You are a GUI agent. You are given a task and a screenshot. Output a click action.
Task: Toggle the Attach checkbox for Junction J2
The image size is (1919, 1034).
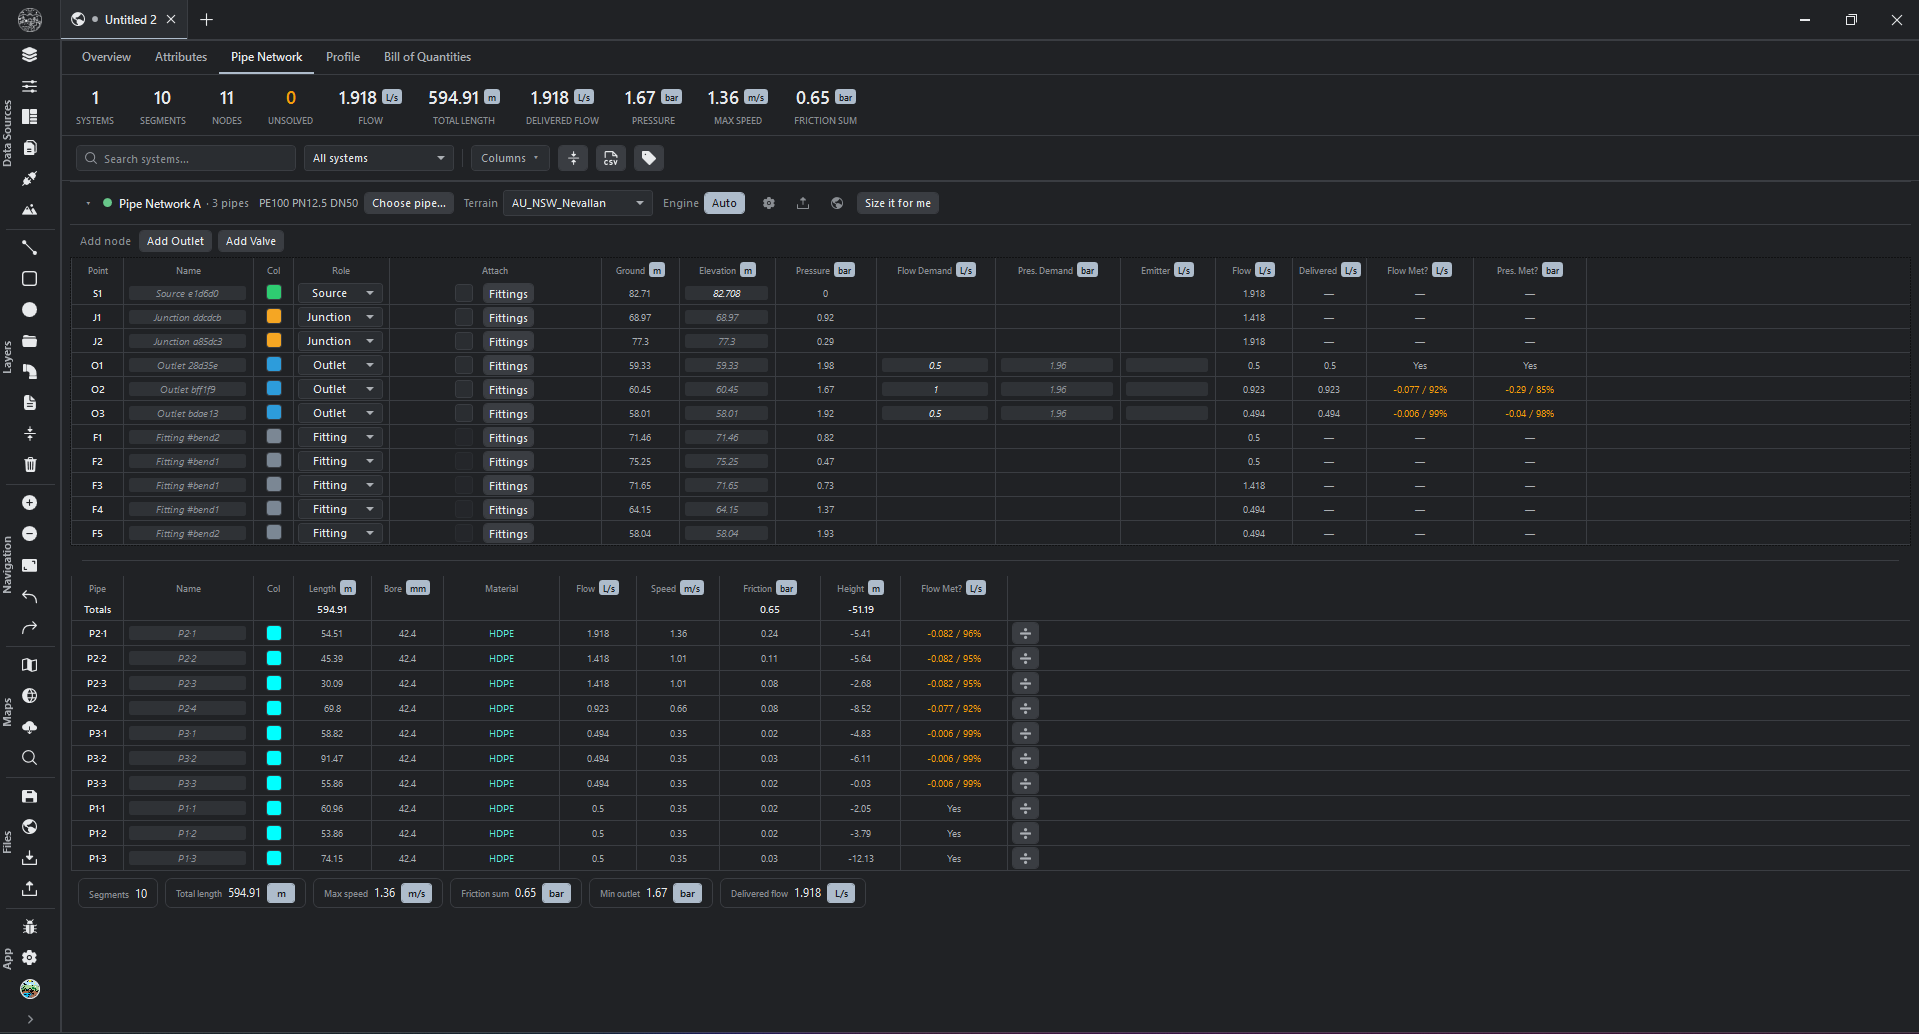(464, 341)
